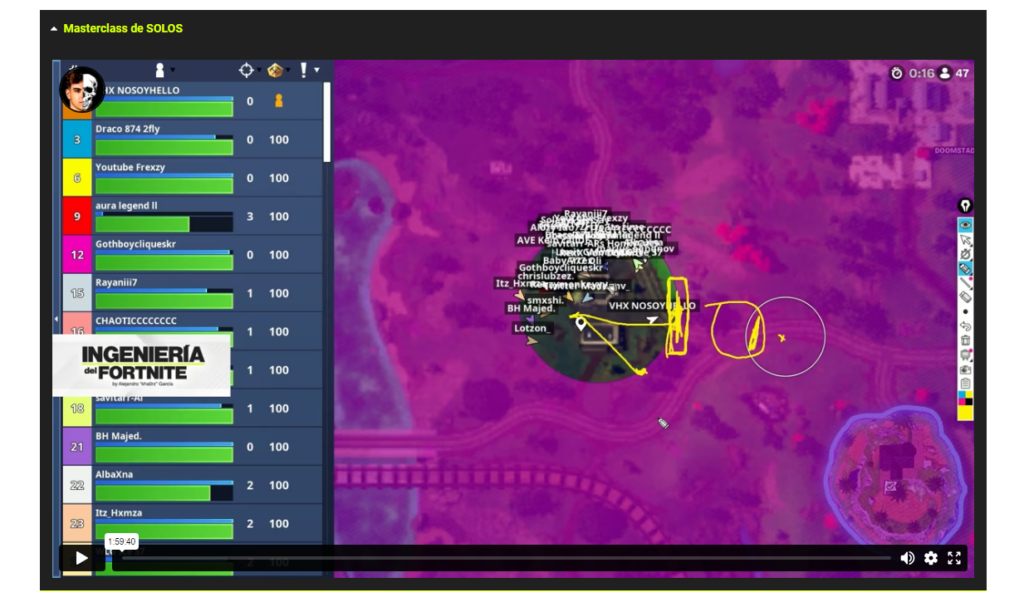
Task: Click the exclamation mark alert icon
Action: pyautogui.click(x=303, y=70)
